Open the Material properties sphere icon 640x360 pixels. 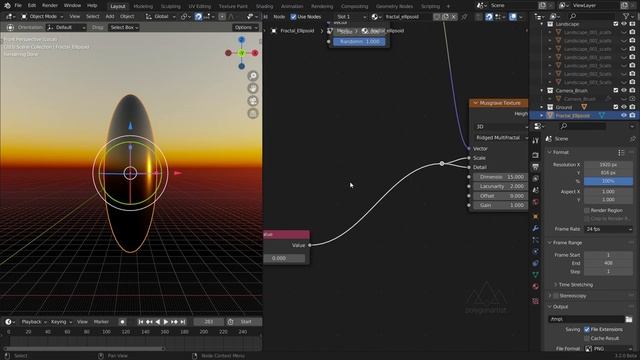tap(536, 287)
